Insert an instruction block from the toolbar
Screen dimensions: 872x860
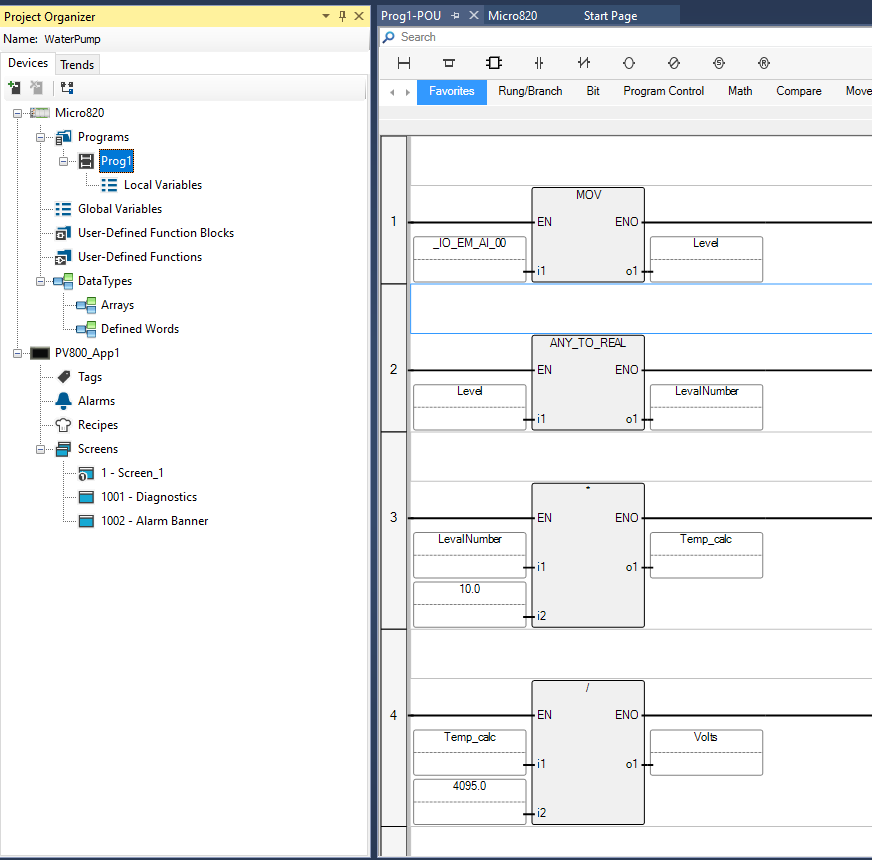click(494, 63)
